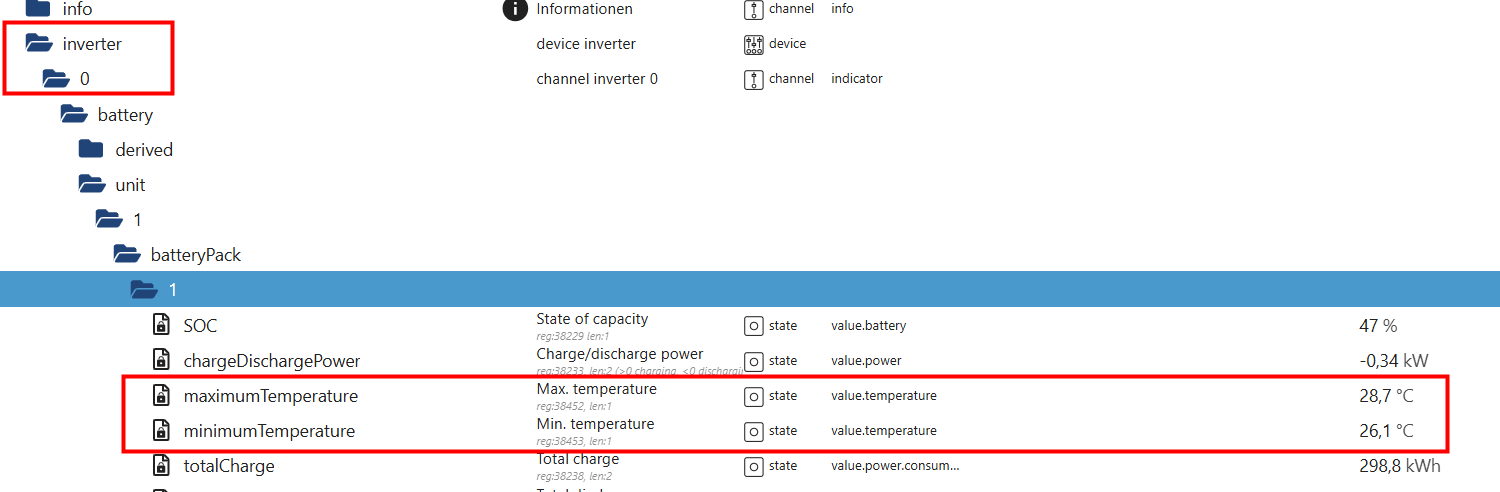This screenshot has height=492, width=1500.
Task: Collapse the unit folder
Action: pyautogui.click(x=91, y=185)
